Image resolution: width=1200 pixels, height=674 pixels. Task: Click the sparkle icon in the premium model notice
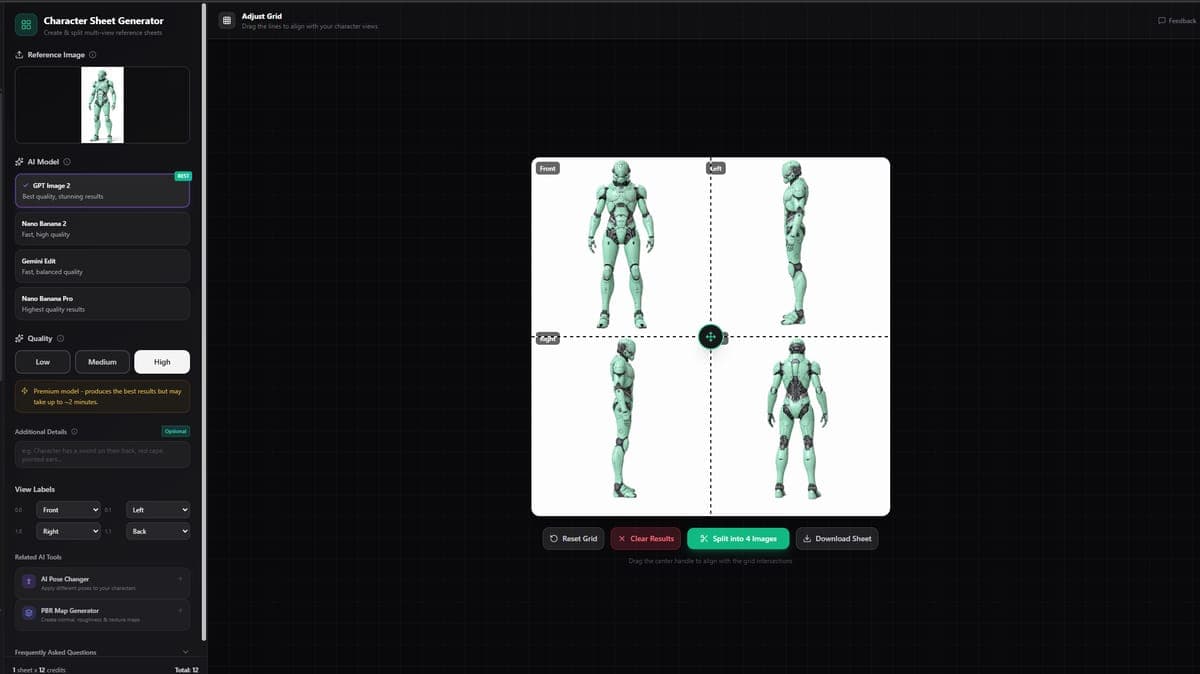pos(25,391)
